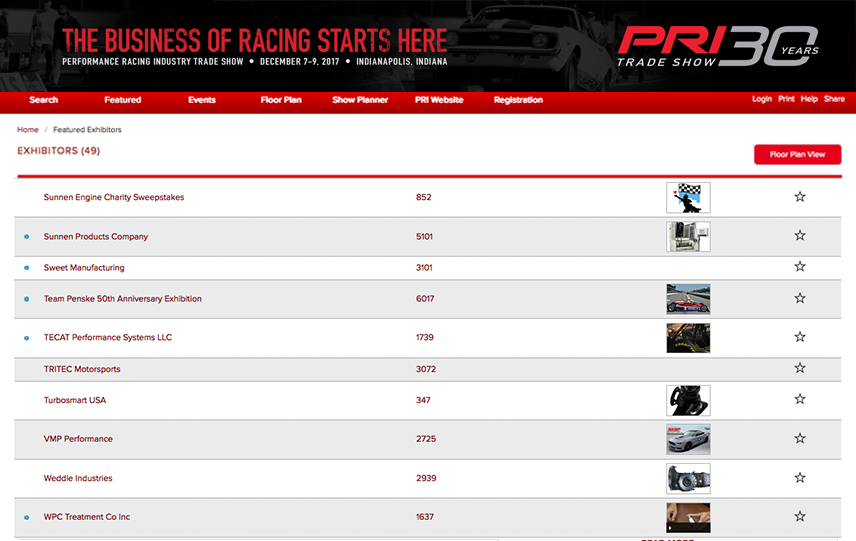Open Sunnen Products Company listing

(x=96, y=236)
